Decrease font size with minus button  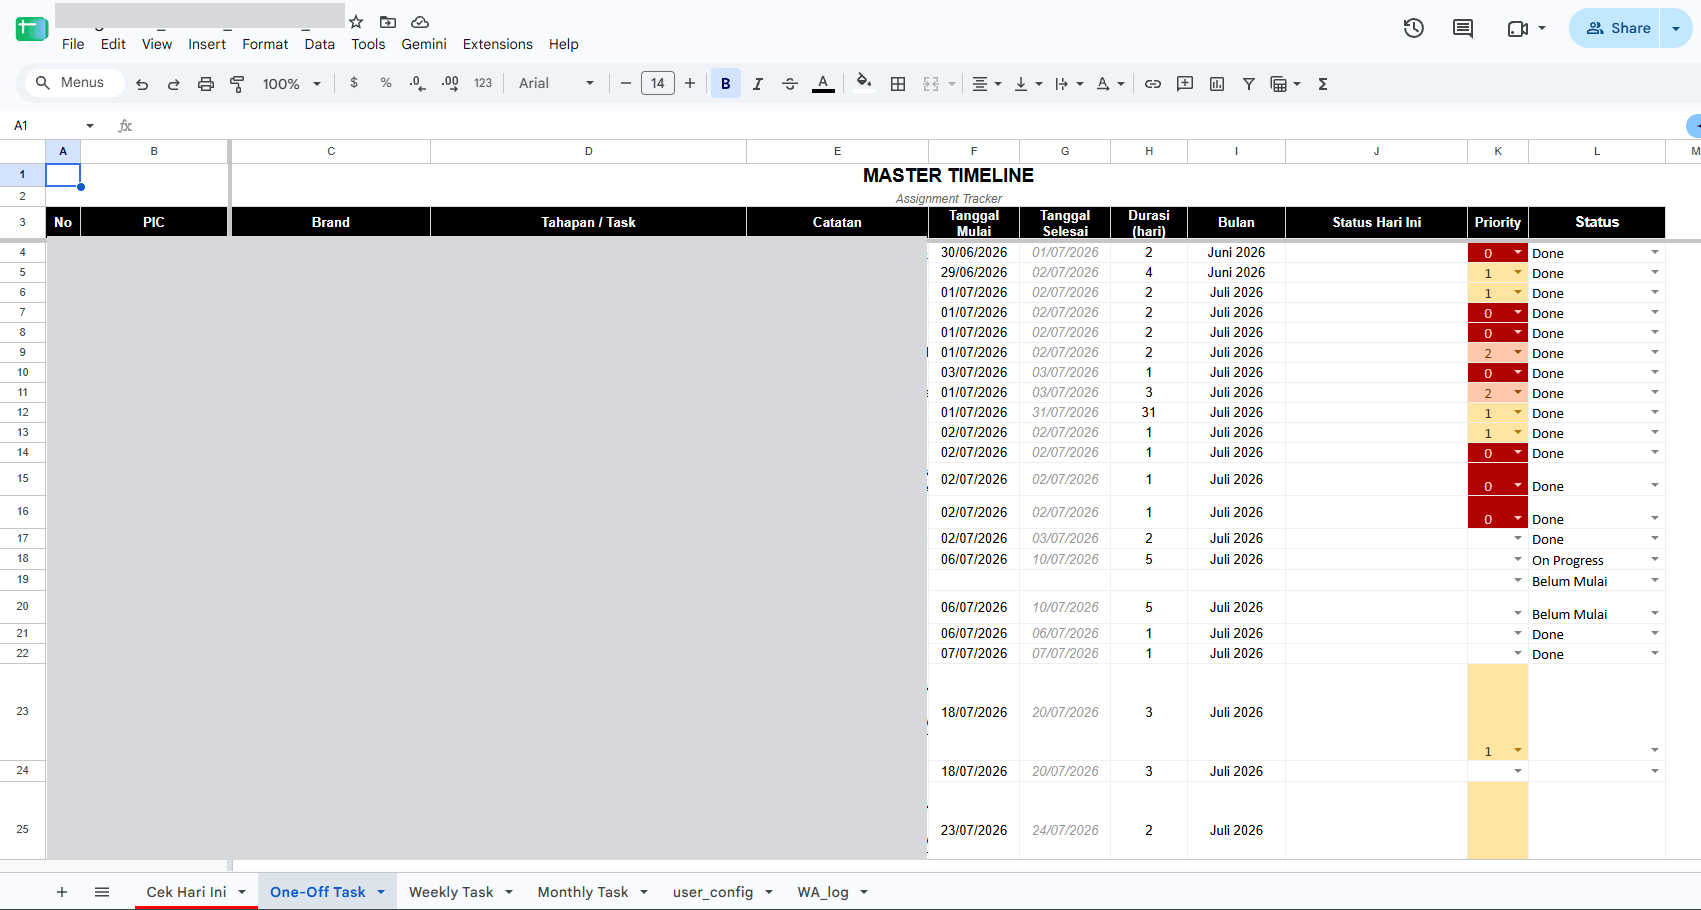[626, 84]
